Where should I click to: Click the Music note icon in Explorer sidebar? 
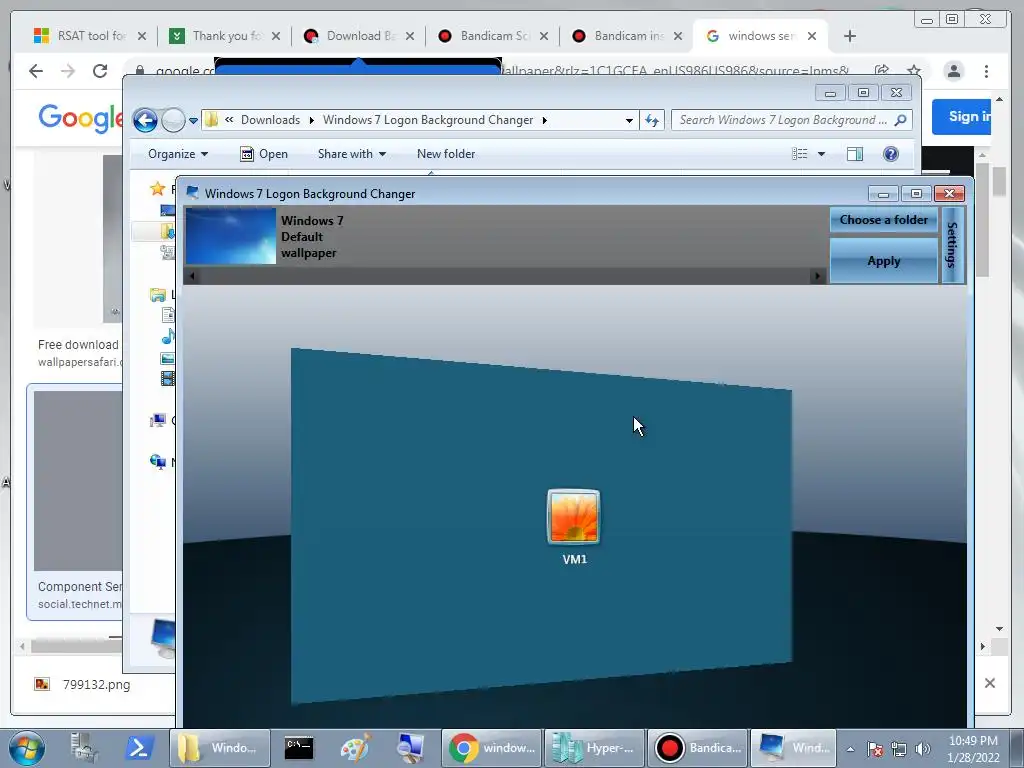[x=168, y=336]
